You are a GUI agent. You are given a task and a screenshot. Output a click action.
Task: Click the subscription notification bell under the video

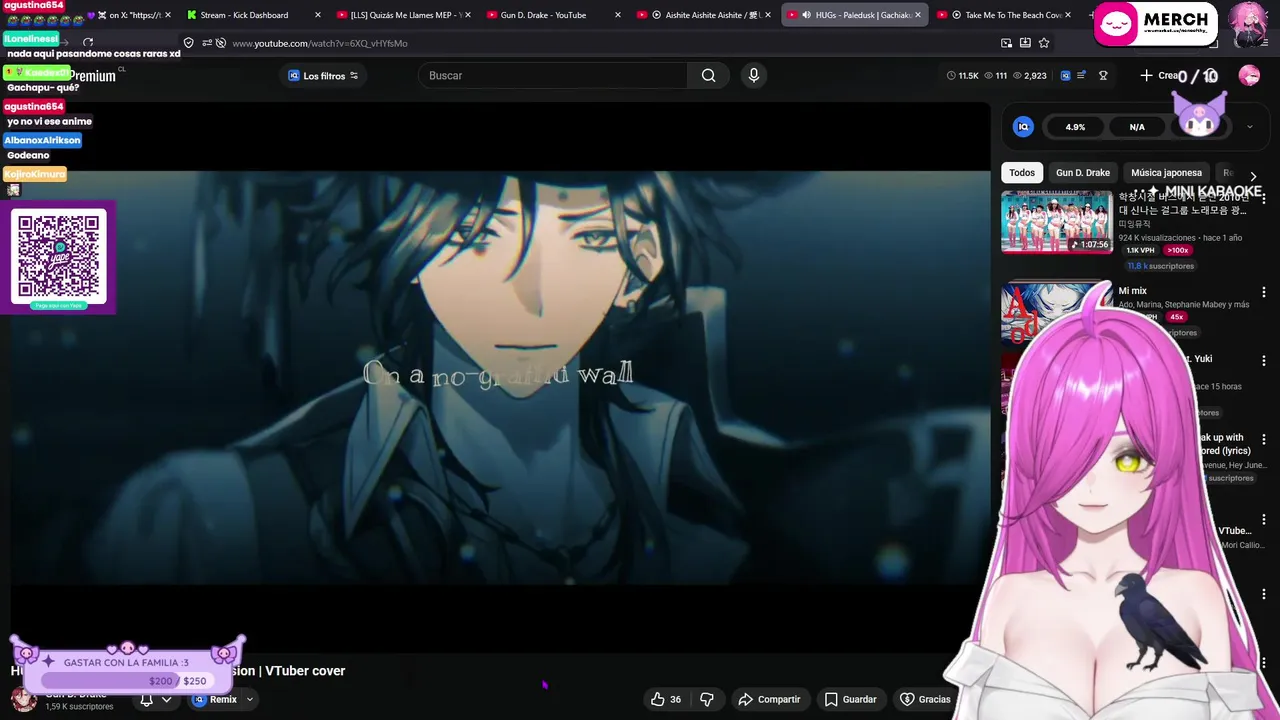click(146, 699)
